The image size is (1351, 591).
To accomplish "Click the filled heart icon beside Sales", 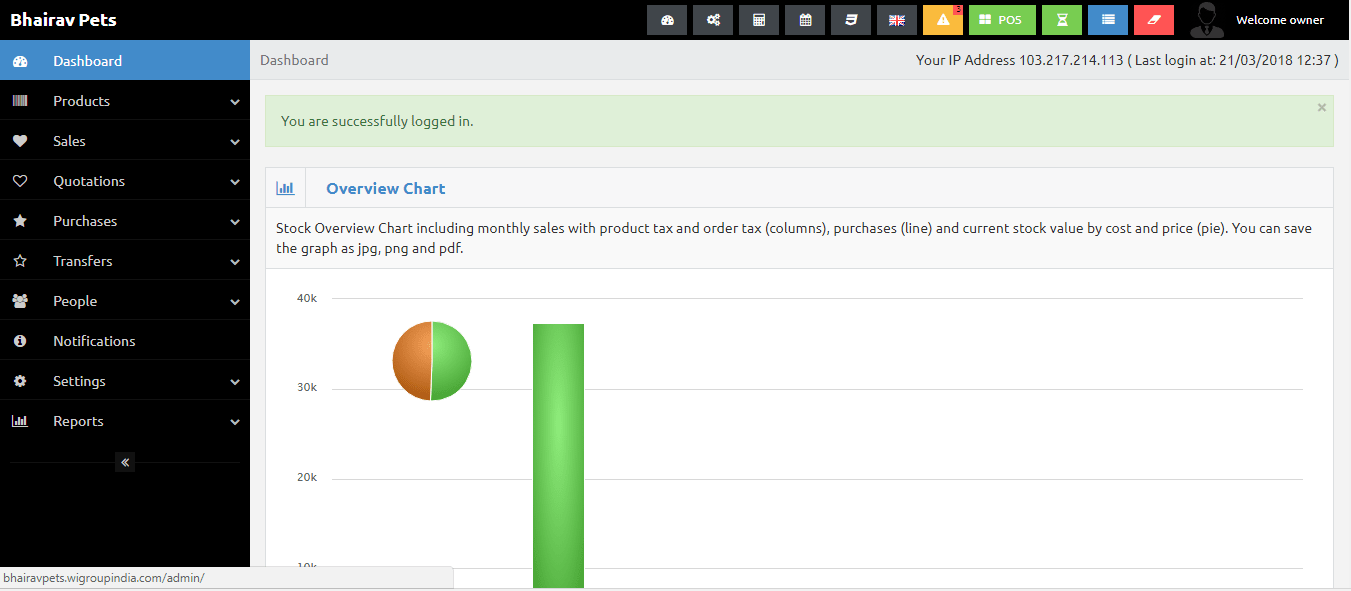I will tap(20, 141).
